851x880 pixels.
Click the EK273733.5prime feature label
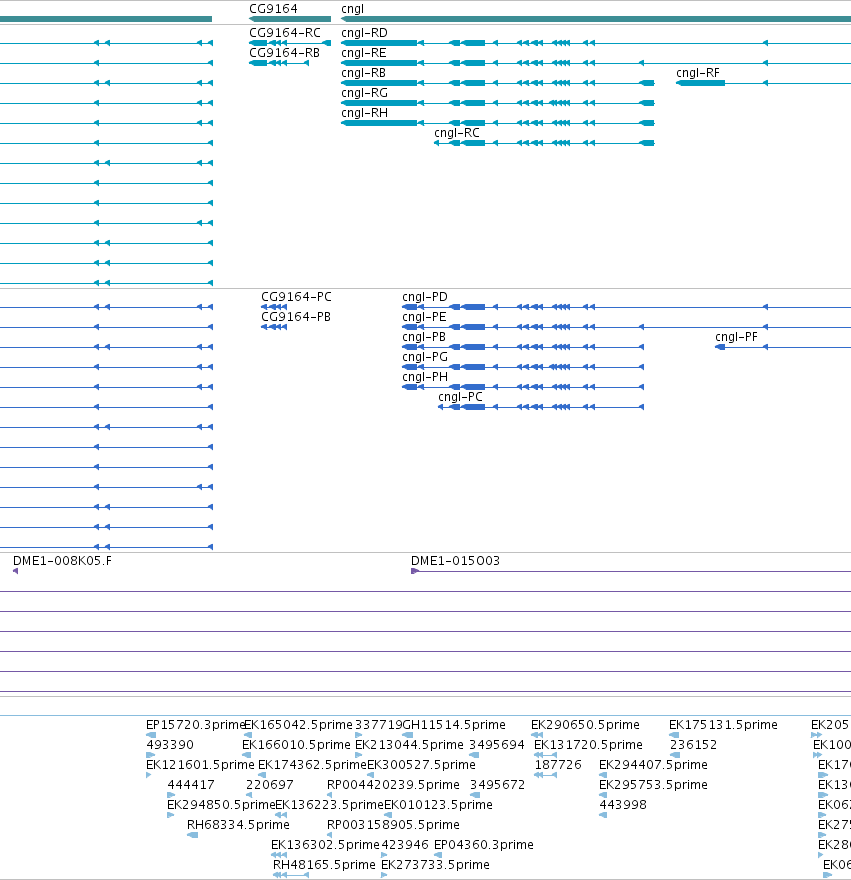[435, 865]
